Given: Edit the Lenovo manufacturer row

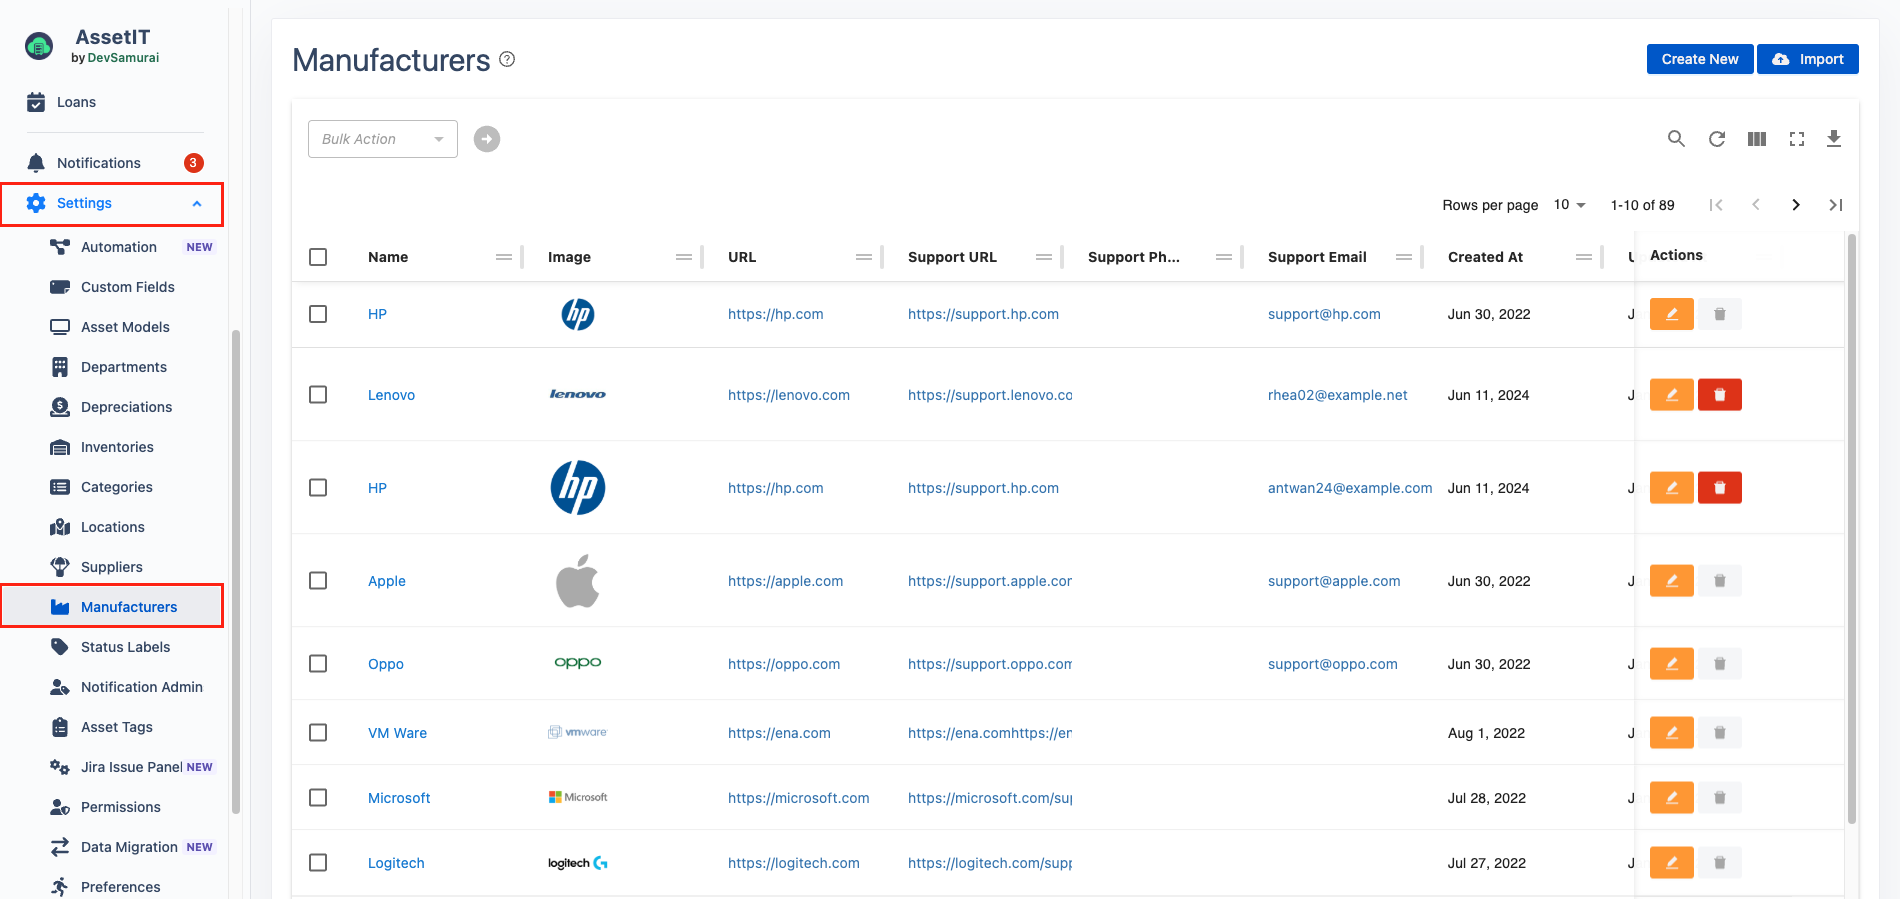Looking at the screenshot, I should pyautogui.click(x=1671, y=395).
